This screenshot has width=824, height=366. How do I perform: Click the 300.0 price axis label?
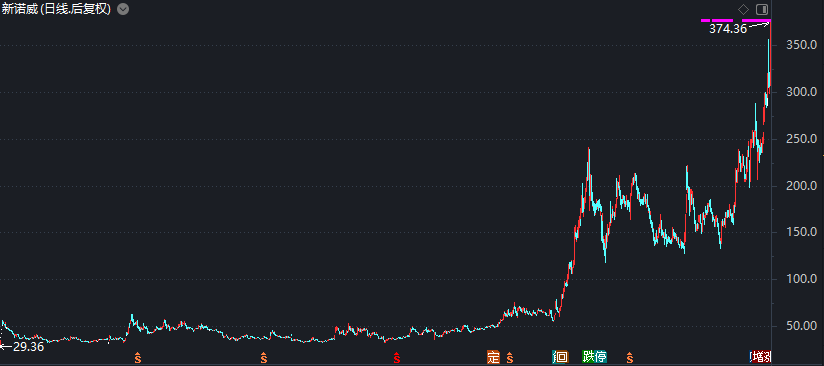click(801, 93)
